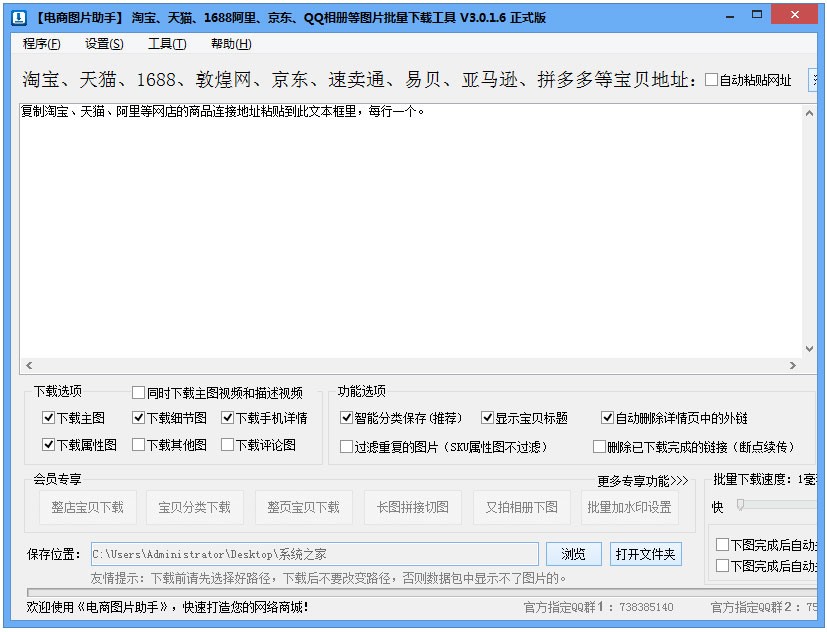Check the second 下图完成后自动 checkbox
Screen dimensions: 827x632
[x=723, y=566]
